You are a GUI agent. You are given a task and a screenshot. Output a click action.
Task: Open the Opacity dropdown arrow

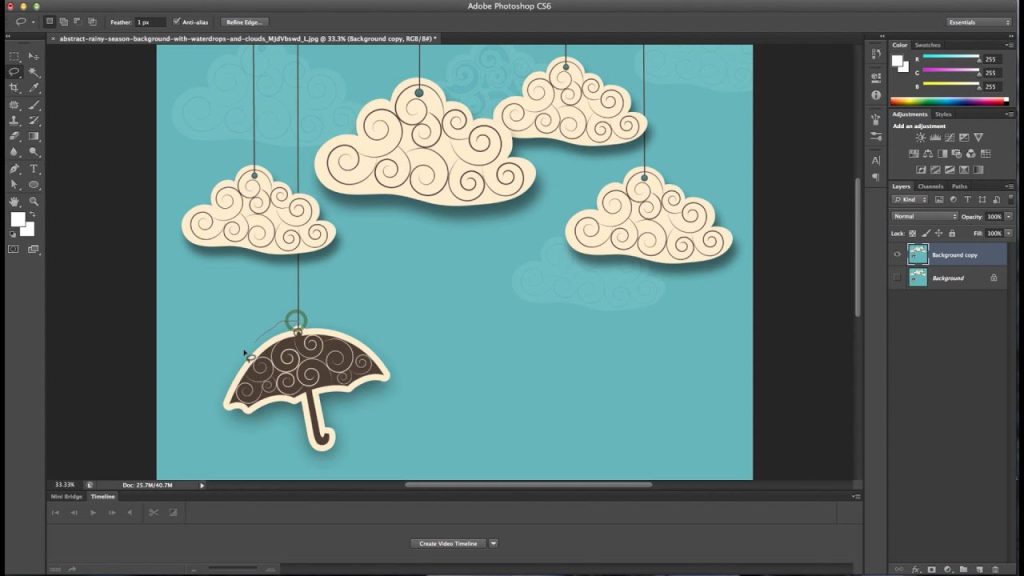(x=1008, y=215)
